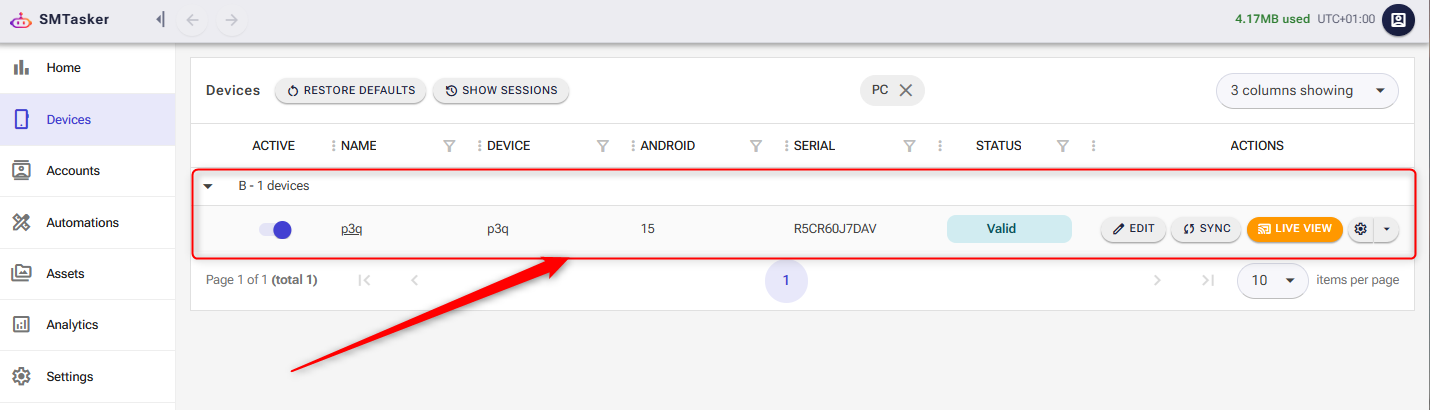
Task: Expand the device actions dropdown arrow
Action: 1386,229
